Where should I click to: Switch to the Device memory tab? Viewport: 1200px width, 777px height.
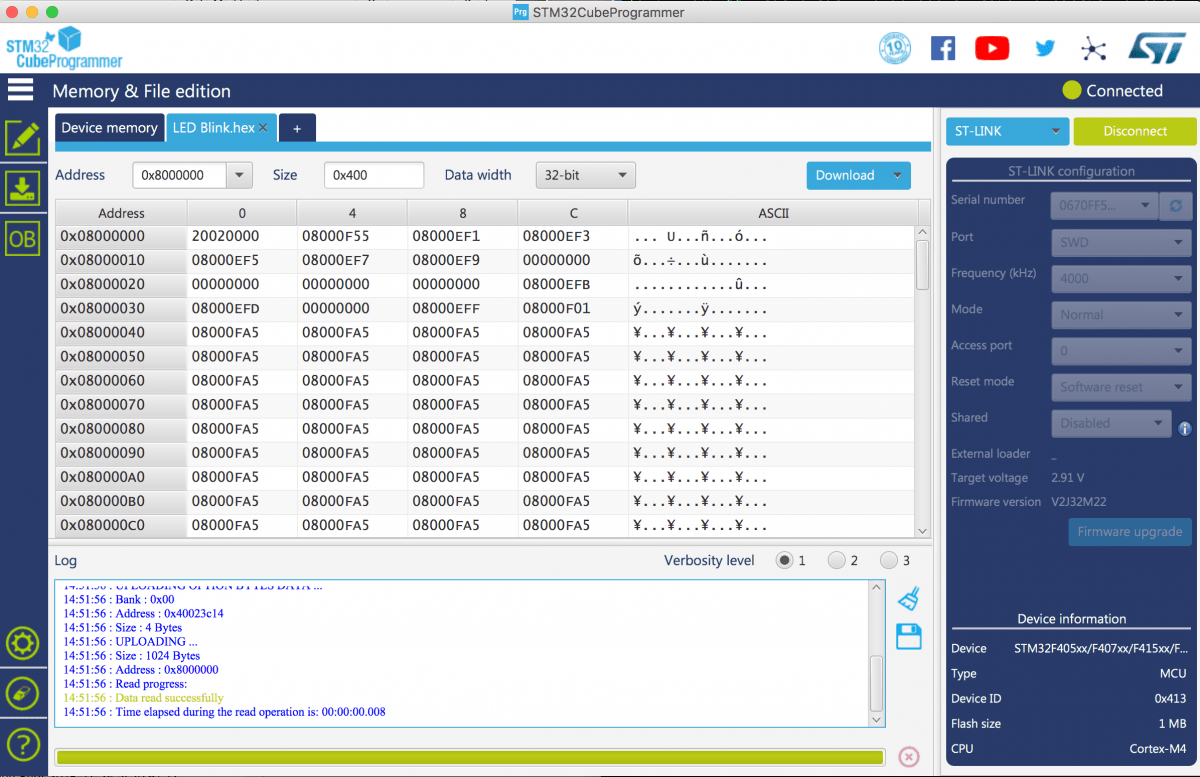coord(109,127)
